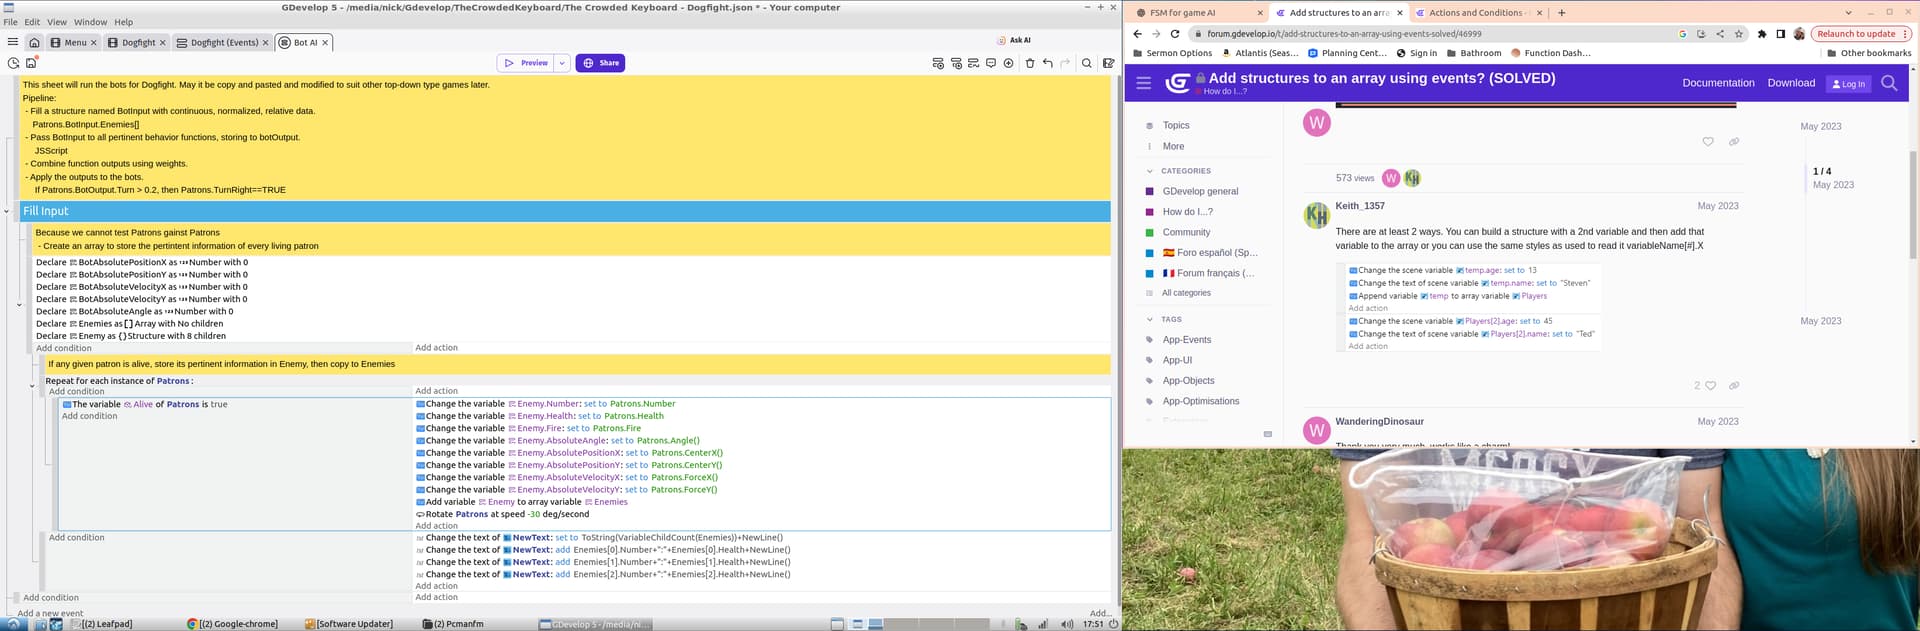
Task: Bookmark page with star icon
Action: [1738, 34]
